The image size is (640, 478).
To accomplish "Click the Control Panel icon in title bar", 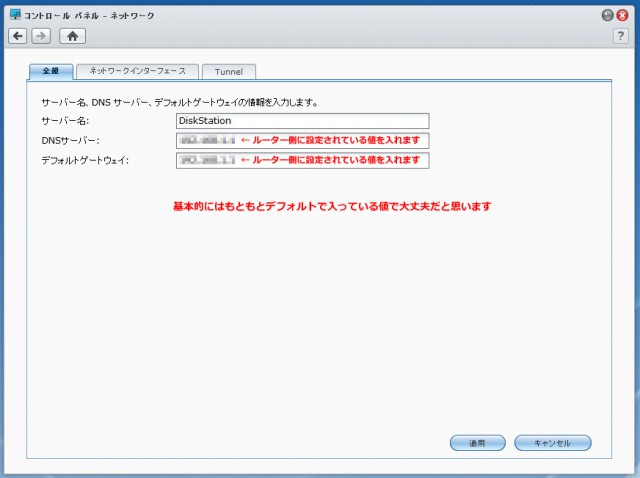I will click(14, 15).
